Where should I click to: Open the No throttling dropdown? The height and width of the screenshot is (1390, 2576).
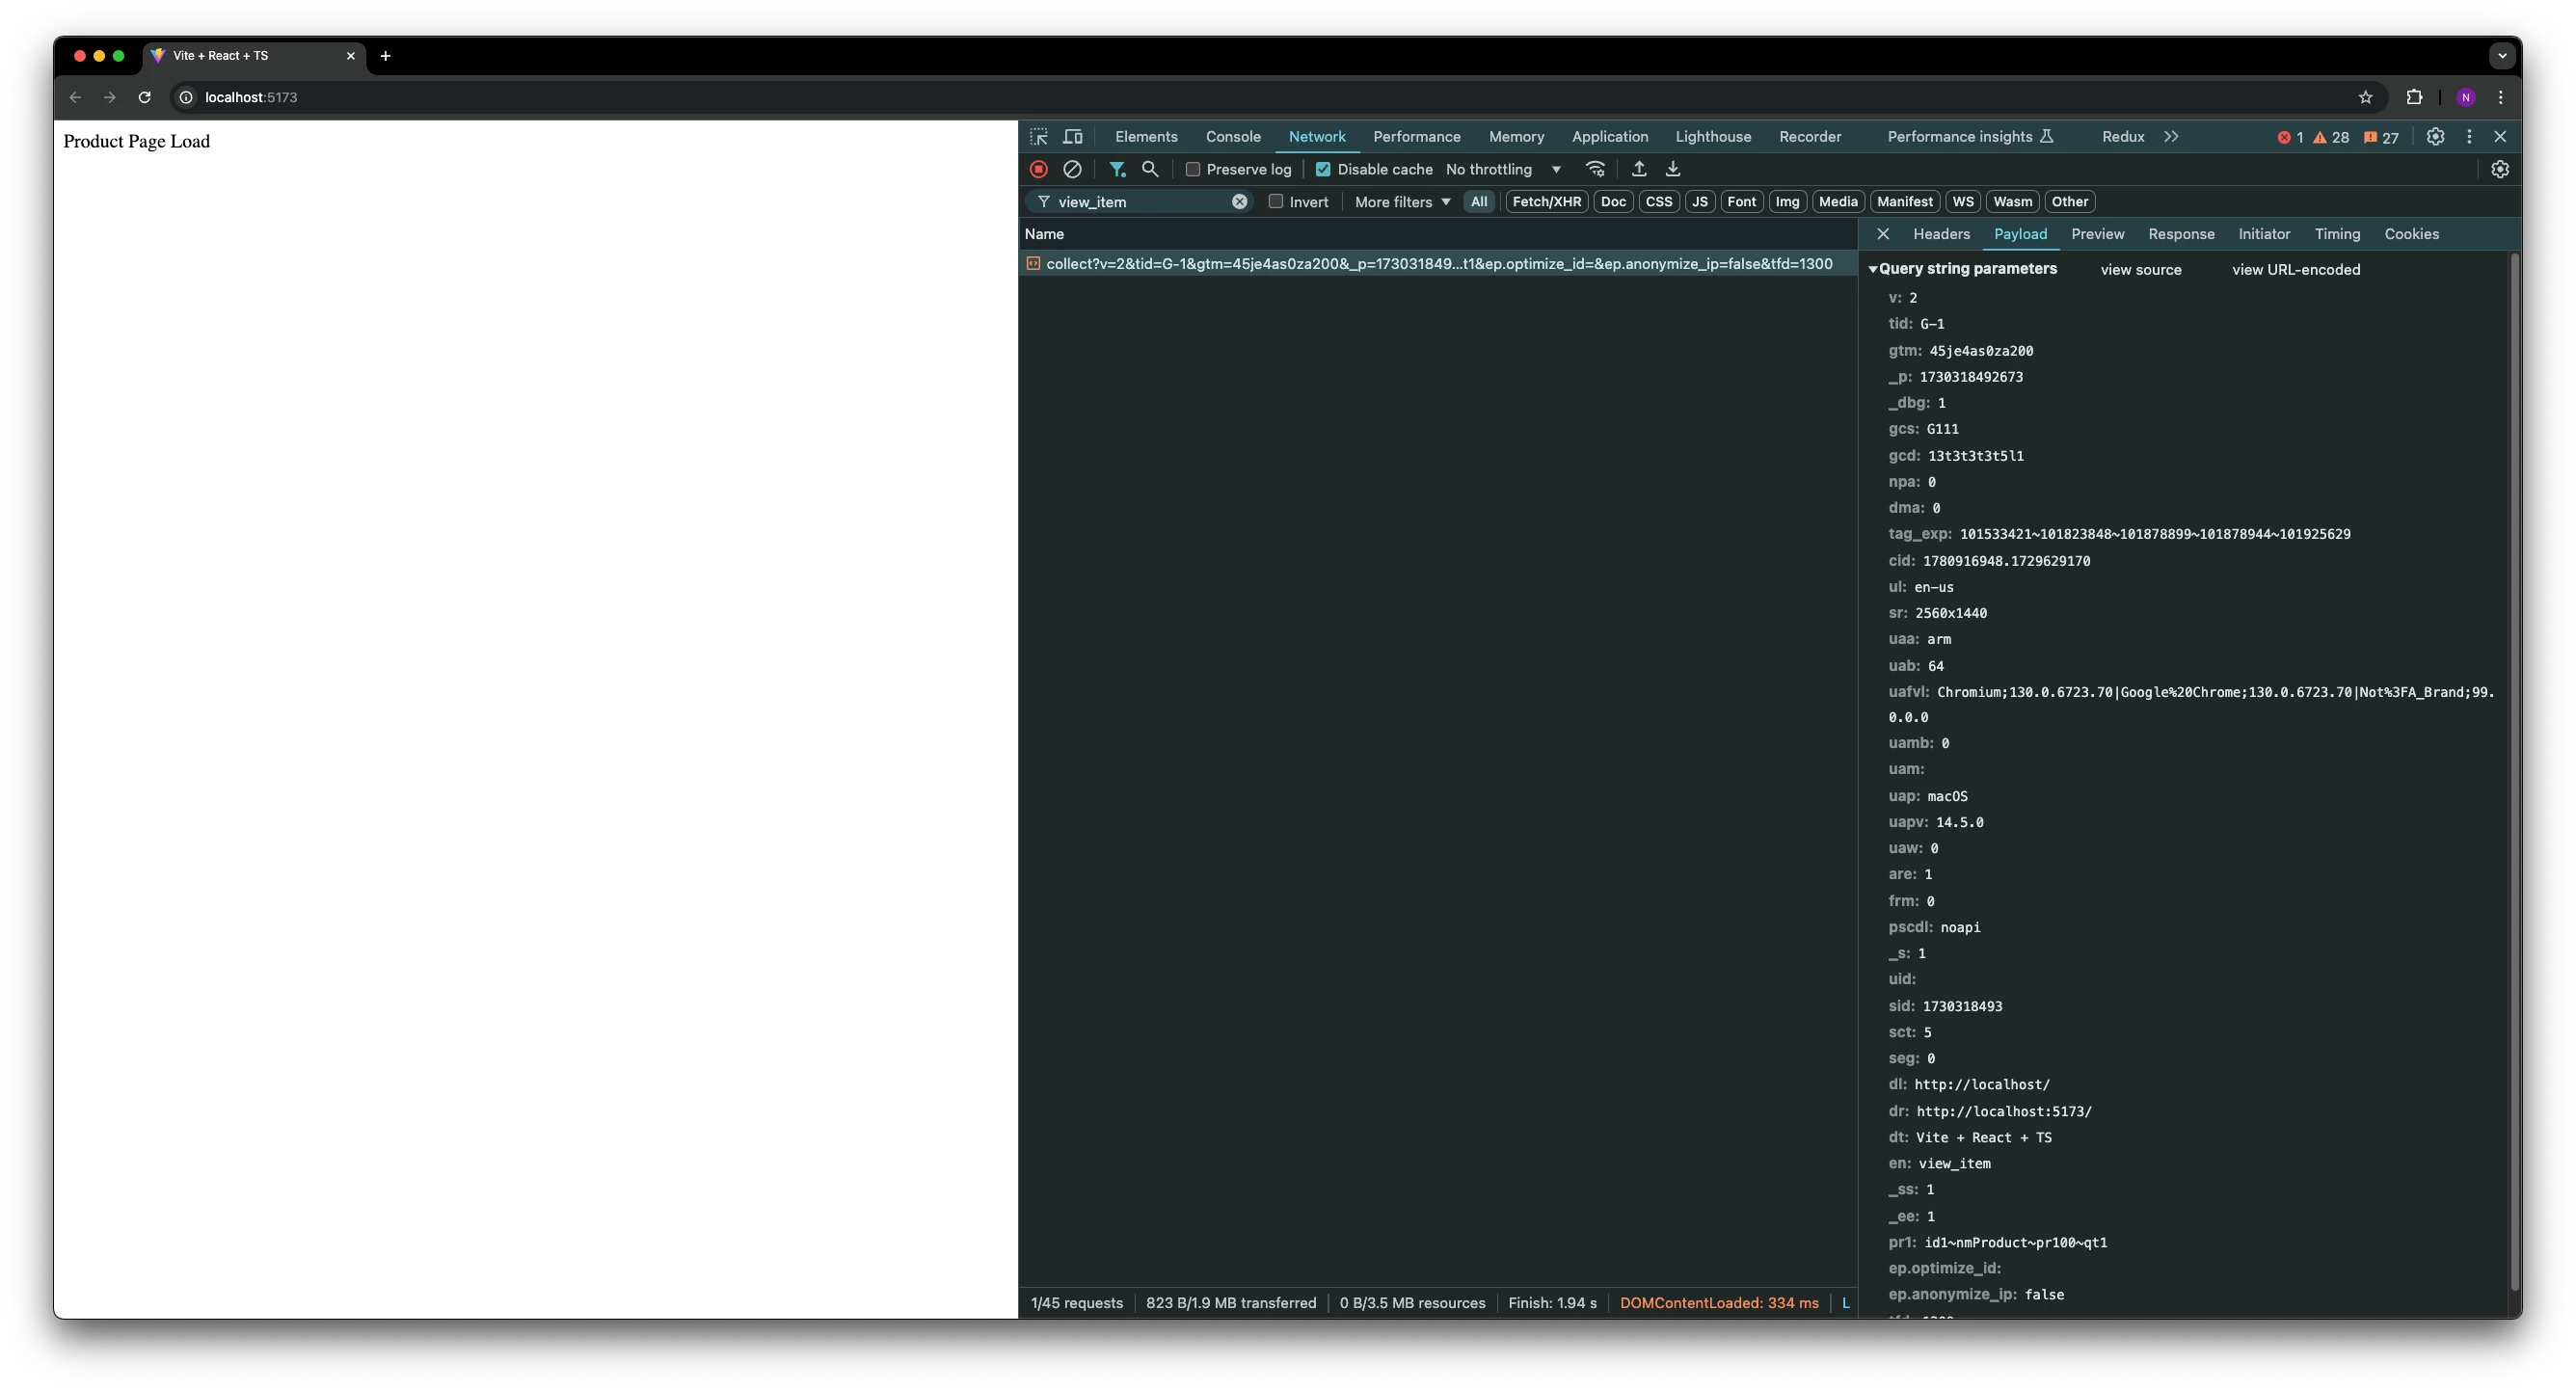[1503, 170]
